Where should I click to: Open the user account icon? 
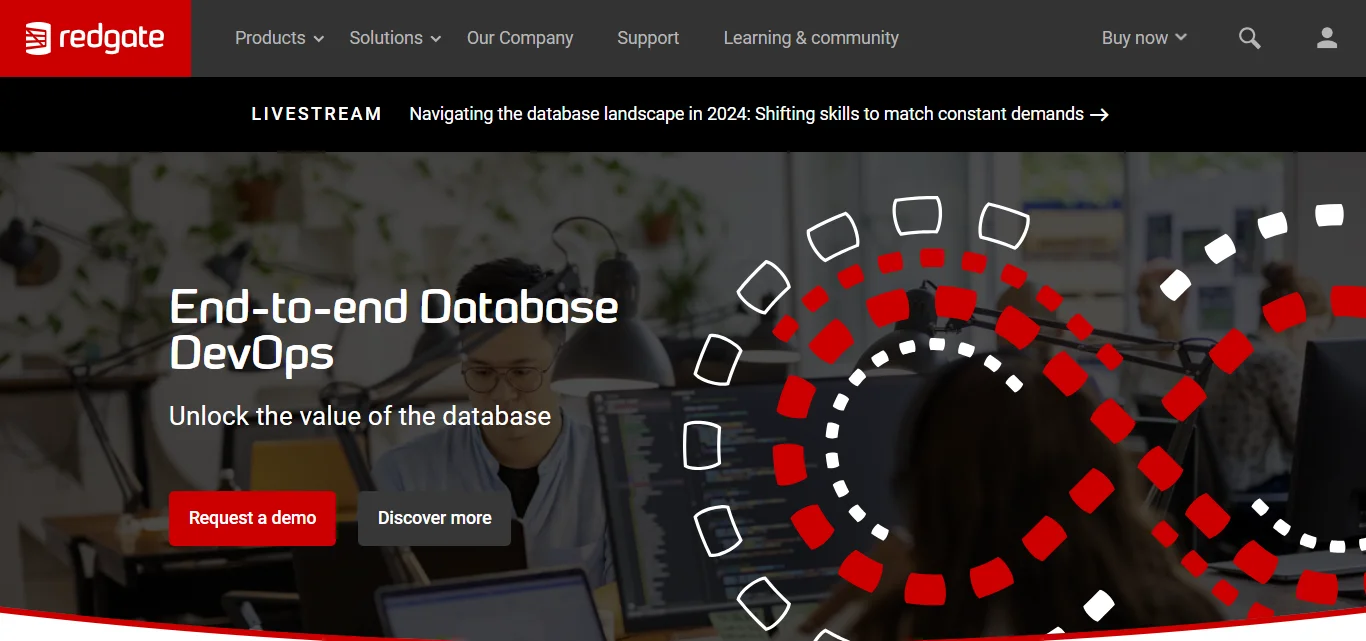(x=1327, y=38)
